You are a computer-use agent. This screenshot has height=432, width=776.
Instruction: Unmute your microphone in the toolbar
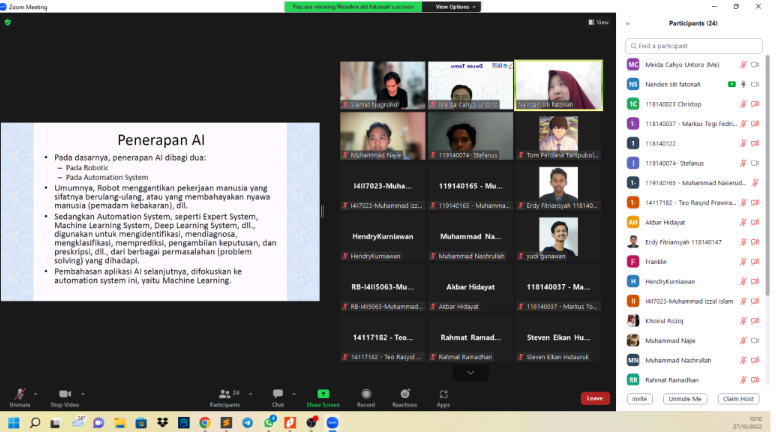(x=19, y=397)
